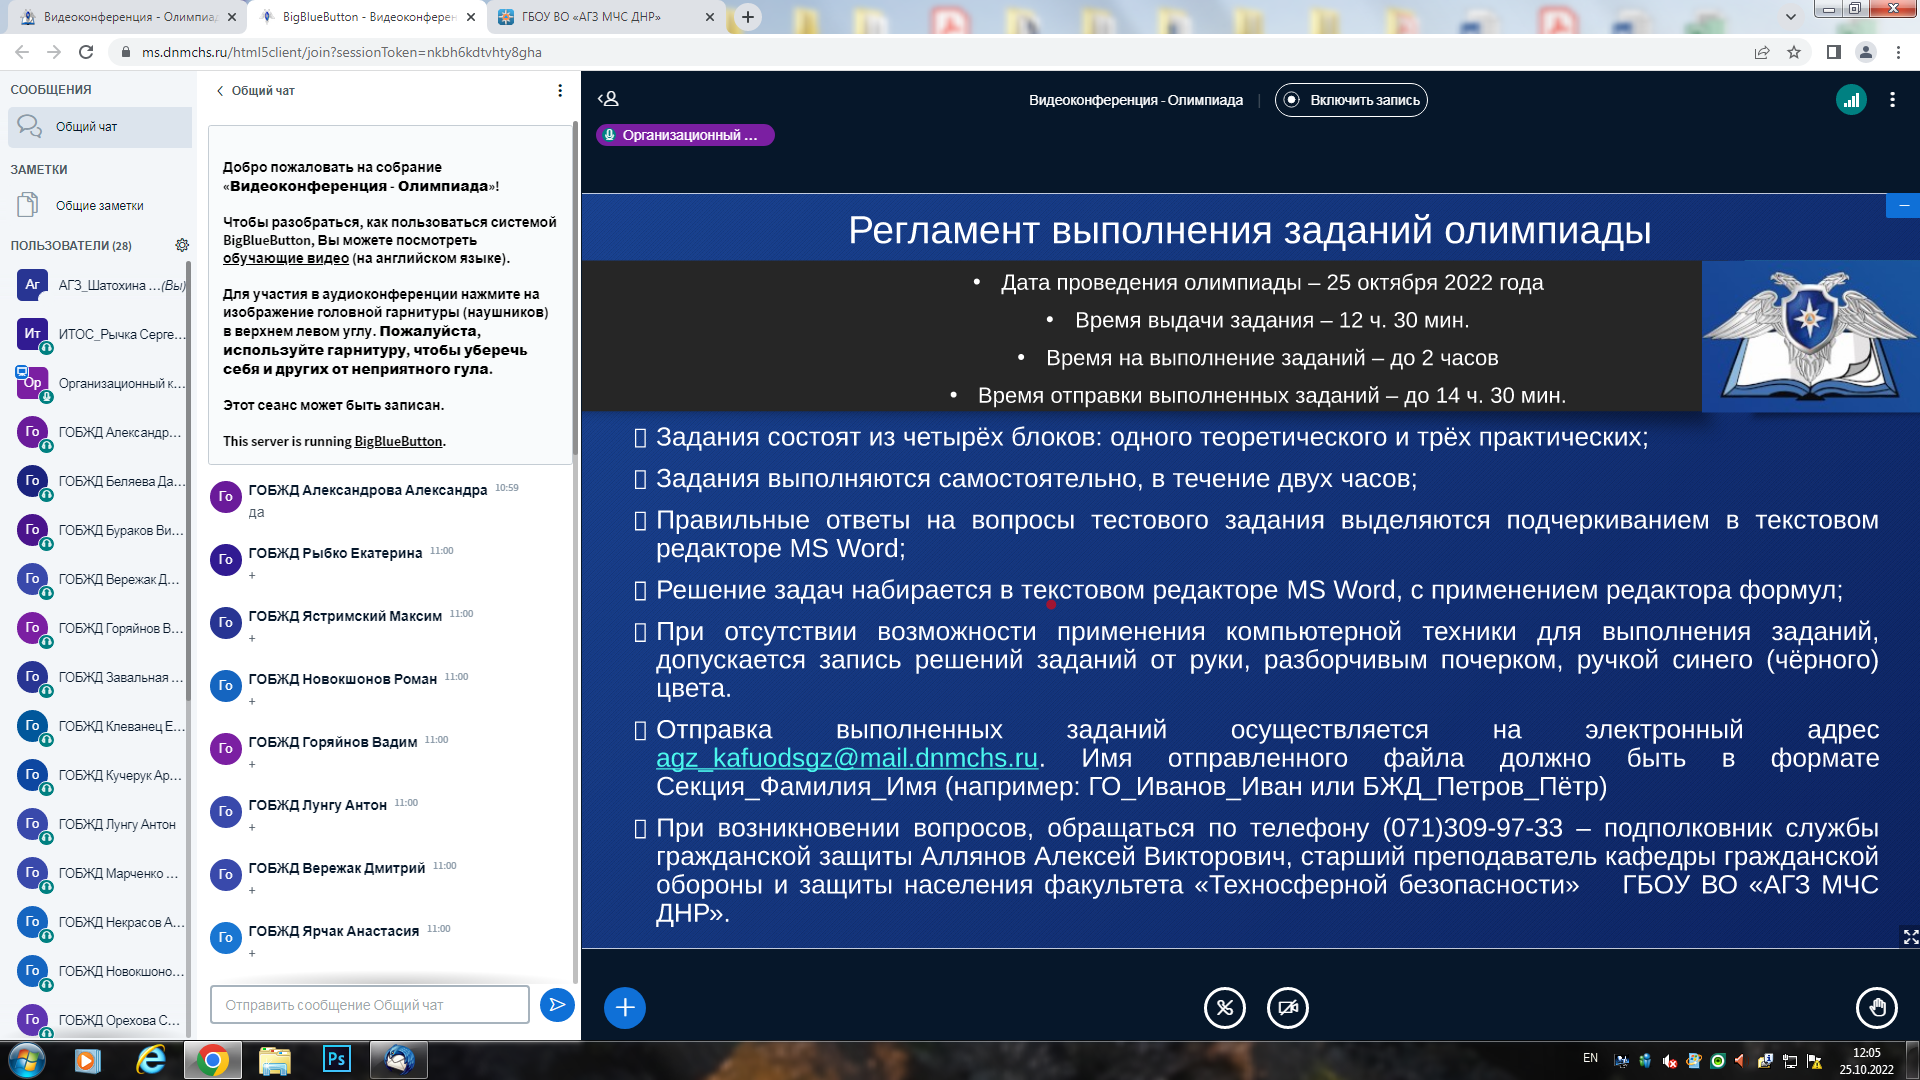
Task: Switch to the ГБОУ ВО «АГЗ МЧС ДНР» tab
Action: tap(590, 17)
